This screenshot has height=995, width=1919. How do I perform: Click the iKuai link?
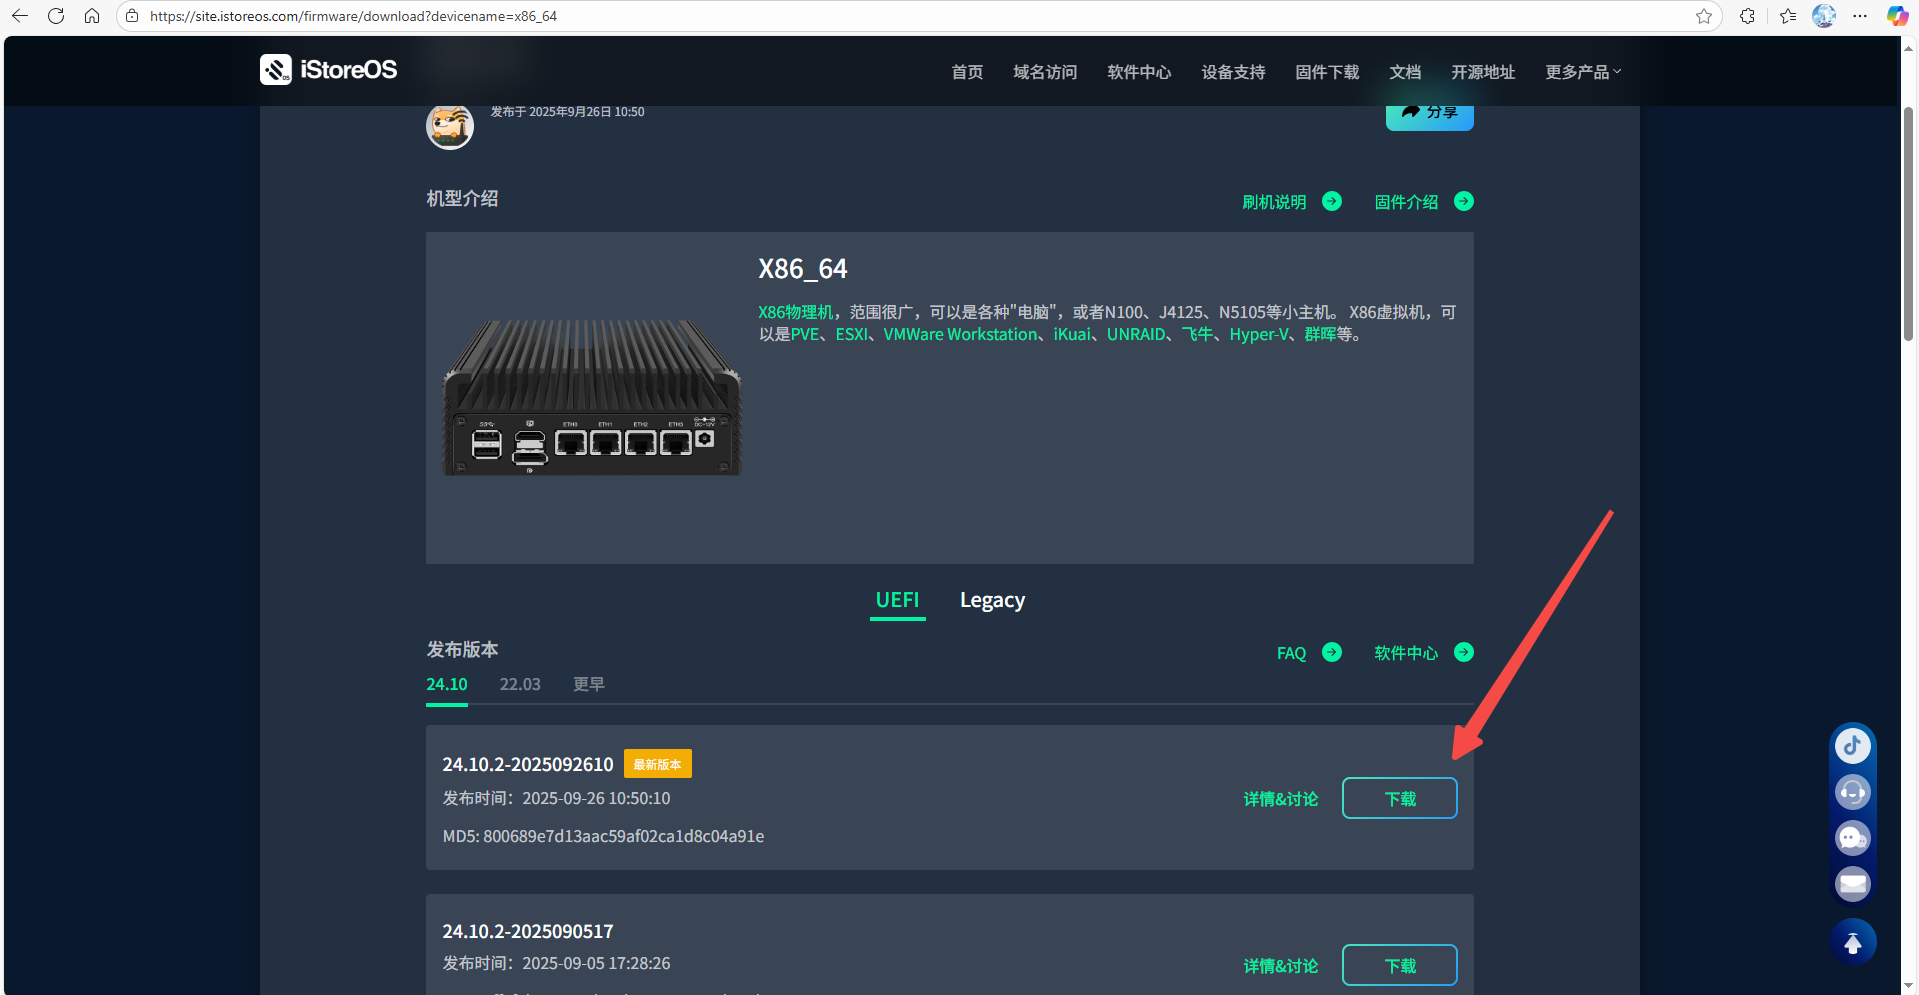[1072, 334]
